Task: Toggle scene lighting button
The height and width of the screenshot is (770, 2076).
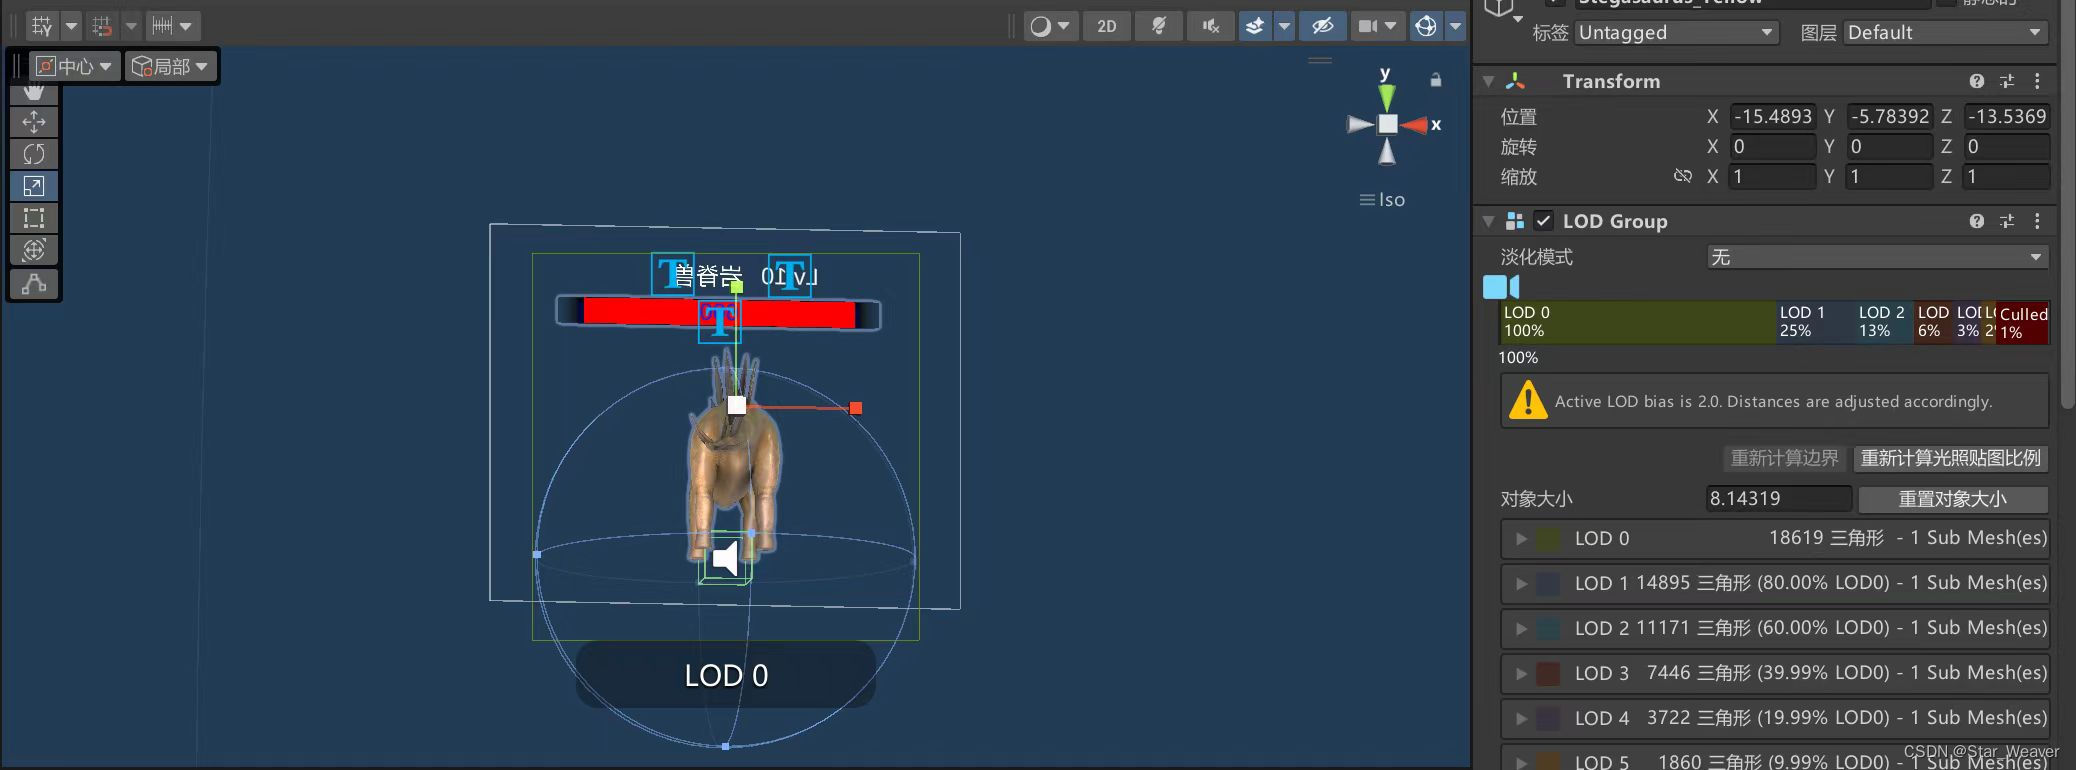Action: [1159, 26]
